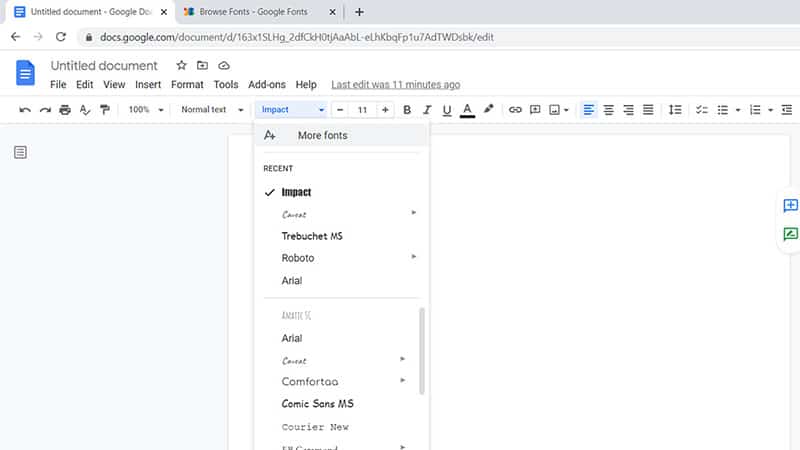This screenshot has width=800, height=450.
Task: Decrease font size with minus button
Action: tap(340, 110)
